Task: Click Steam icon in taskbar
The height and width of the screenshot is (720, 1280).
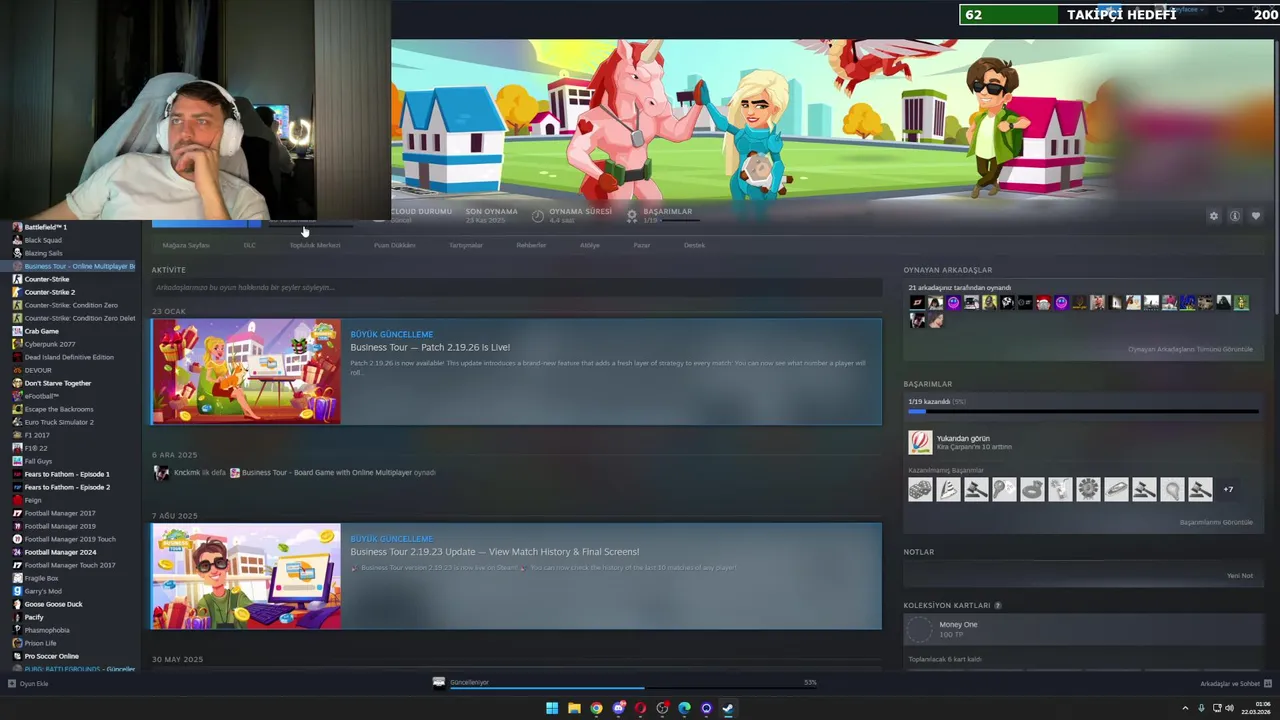Action: [728, 708]
